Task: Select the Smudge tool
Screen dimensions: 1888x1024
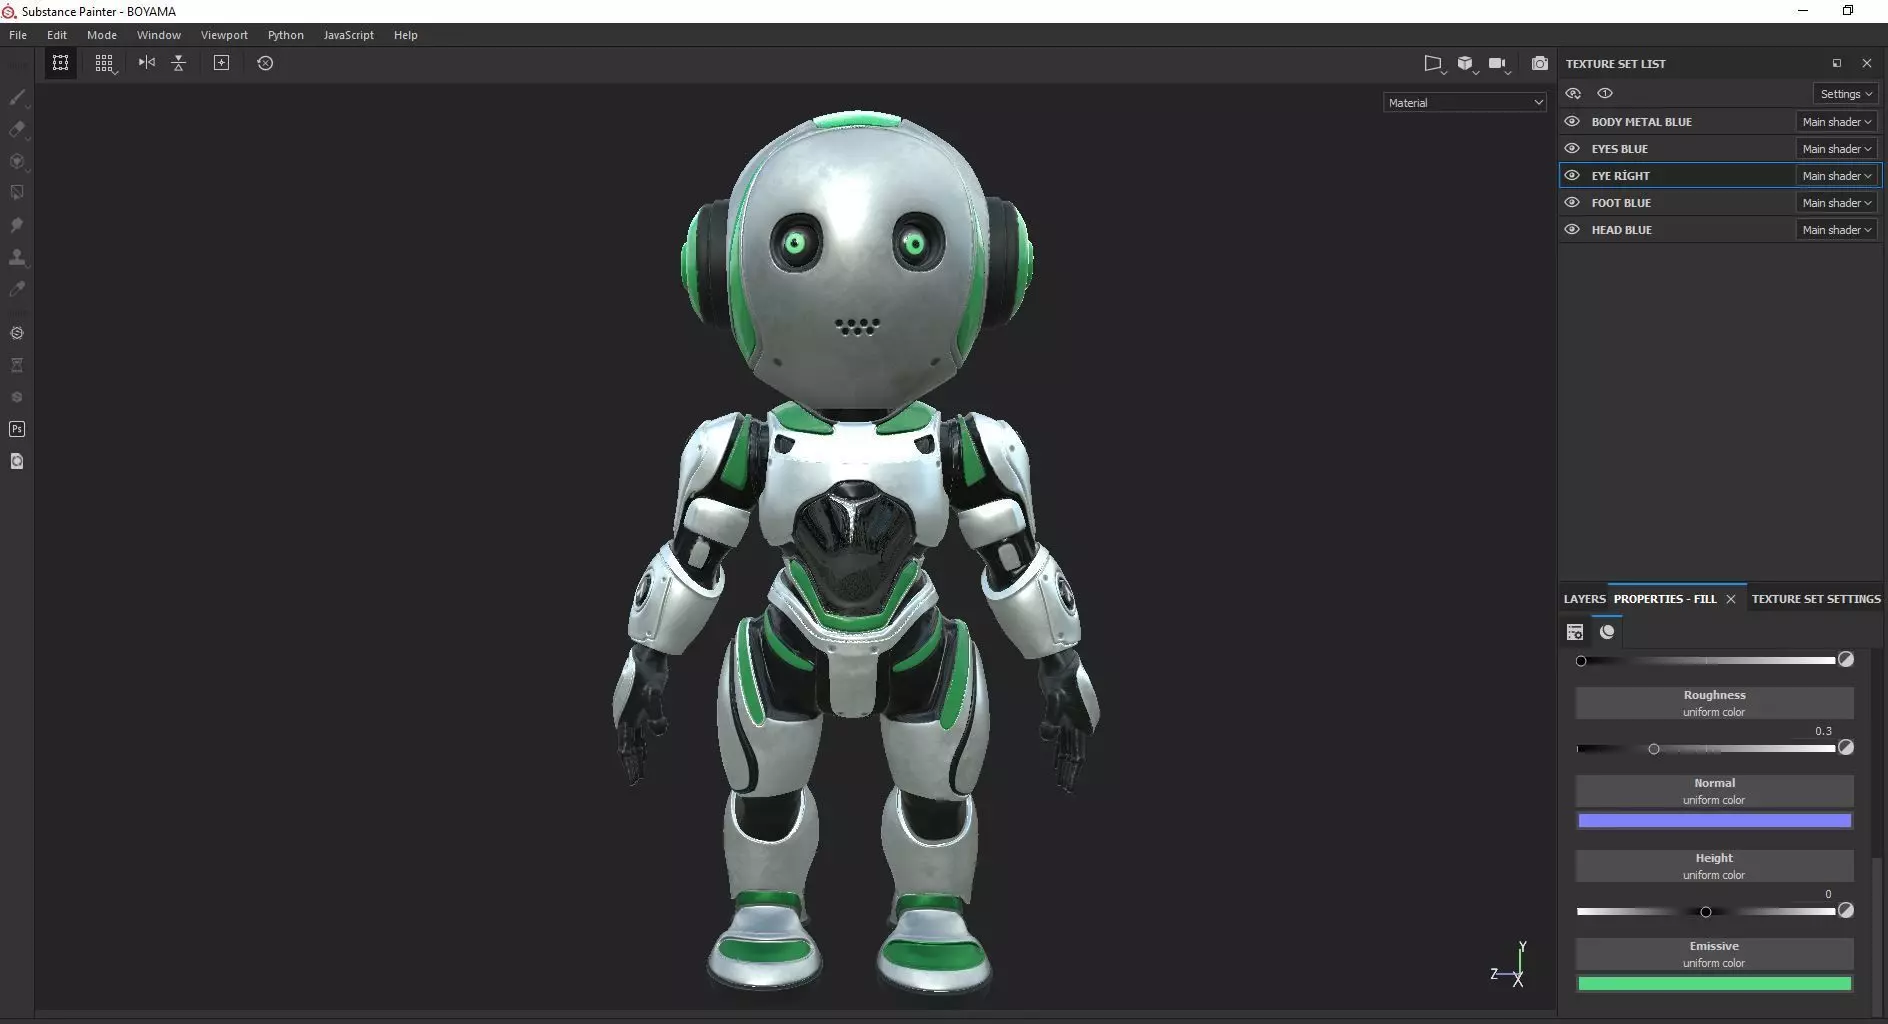Action: click(x=17, y=225)
